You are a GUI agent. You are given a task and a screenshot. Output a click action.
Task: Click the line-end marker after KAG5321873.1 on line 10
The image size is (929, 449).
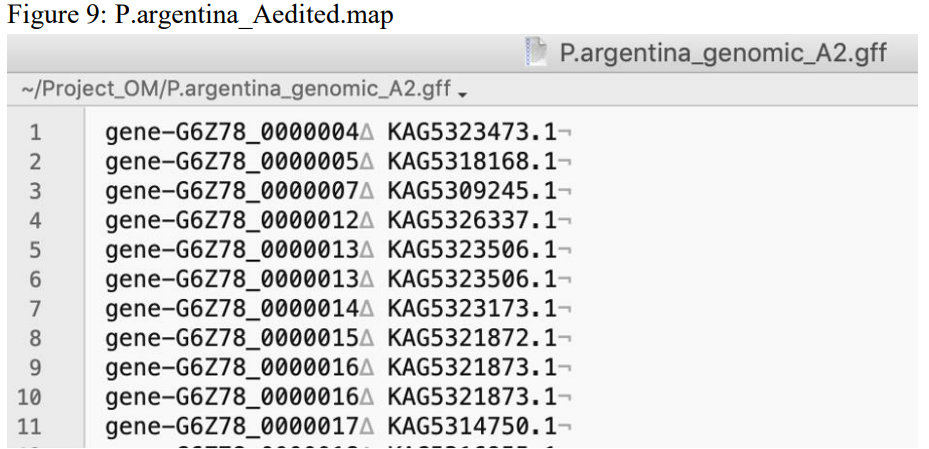pyautogui.click(x=565, y=398)
